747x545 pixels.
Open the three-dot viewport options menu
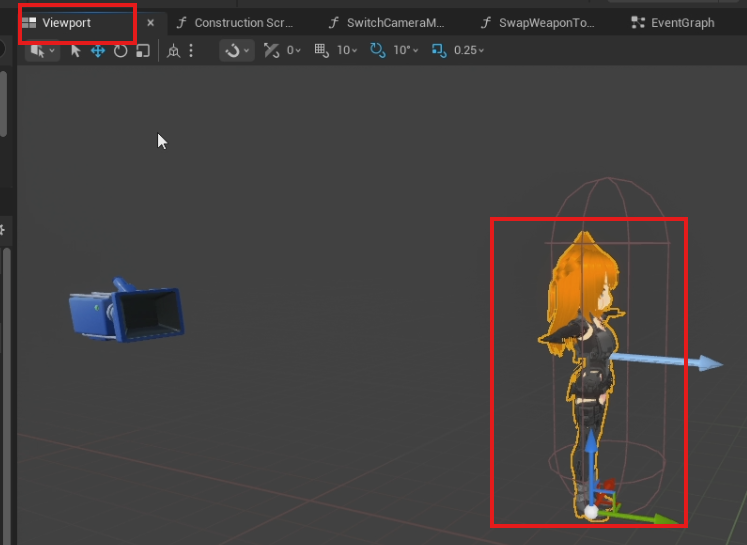click(191, 50)
